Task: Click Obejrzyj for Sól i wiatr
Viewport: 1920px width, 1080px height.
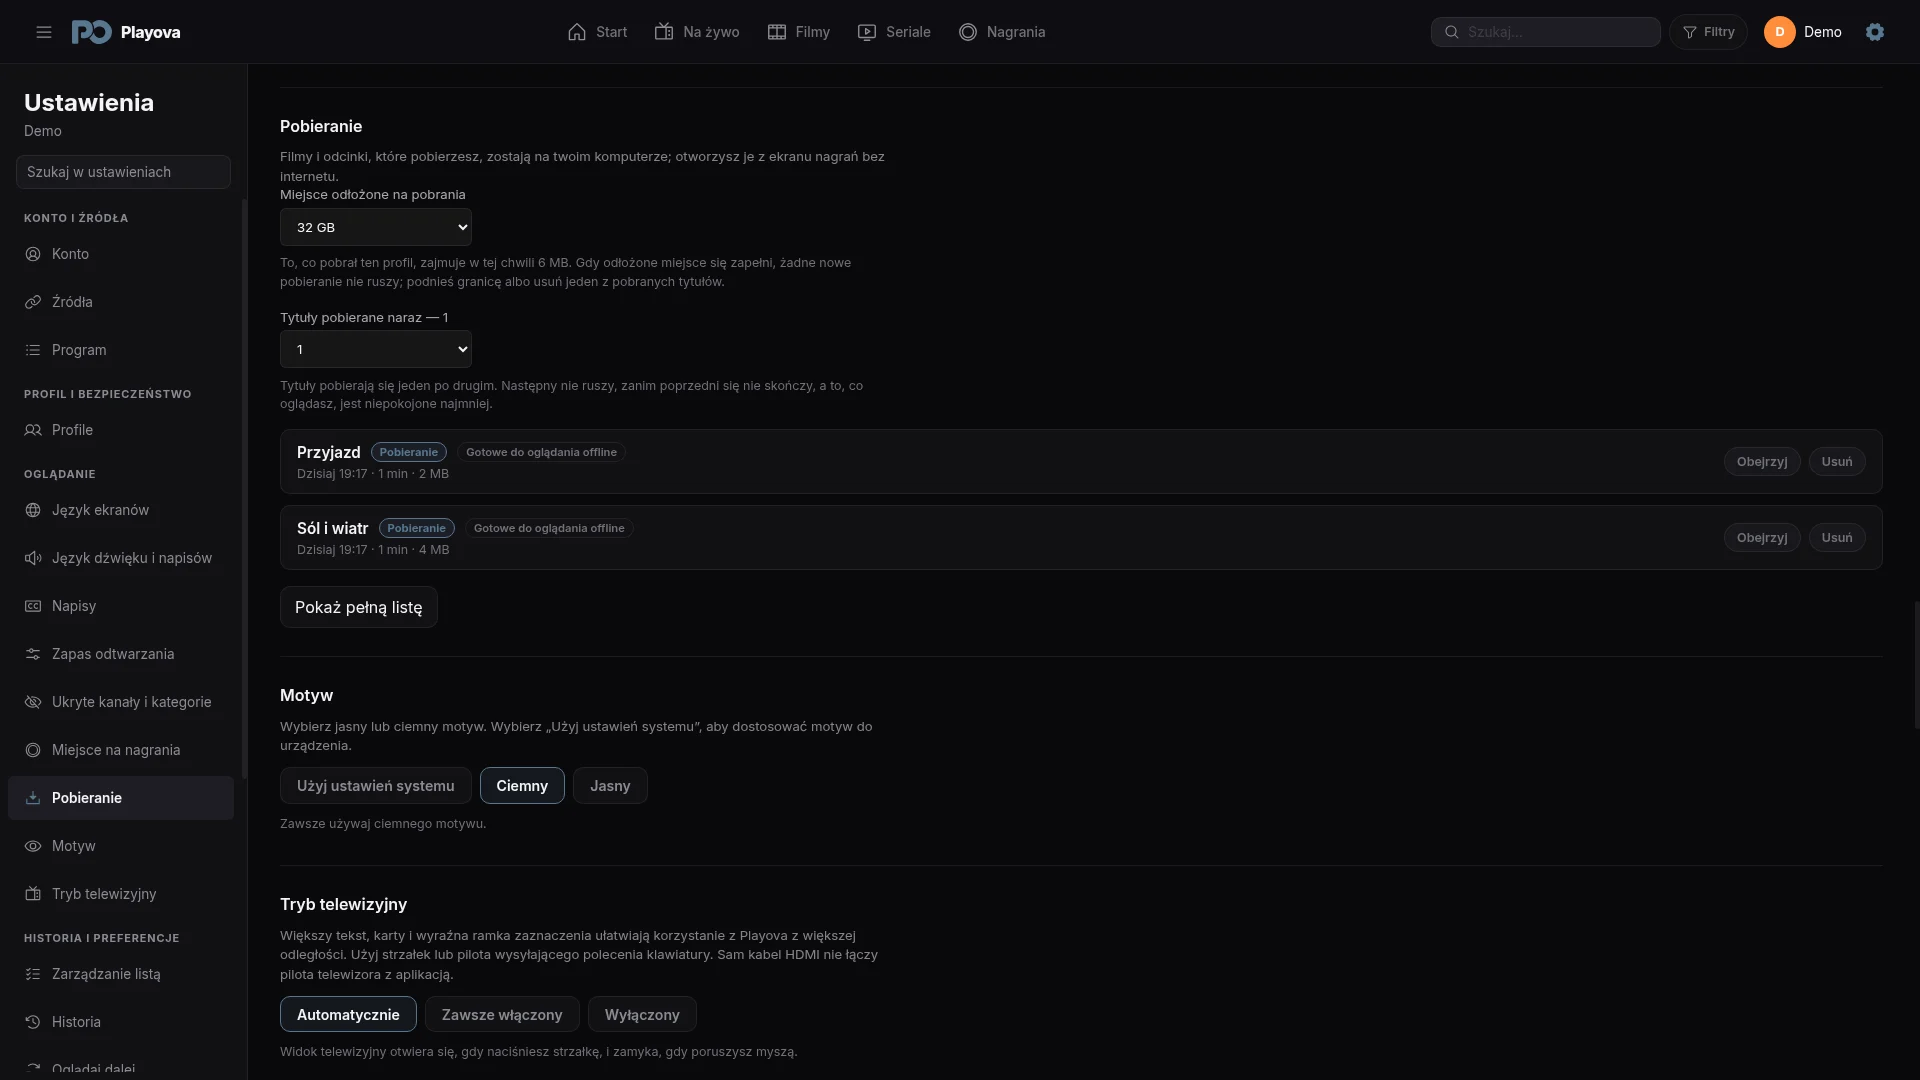Action: coord(1762,537)
